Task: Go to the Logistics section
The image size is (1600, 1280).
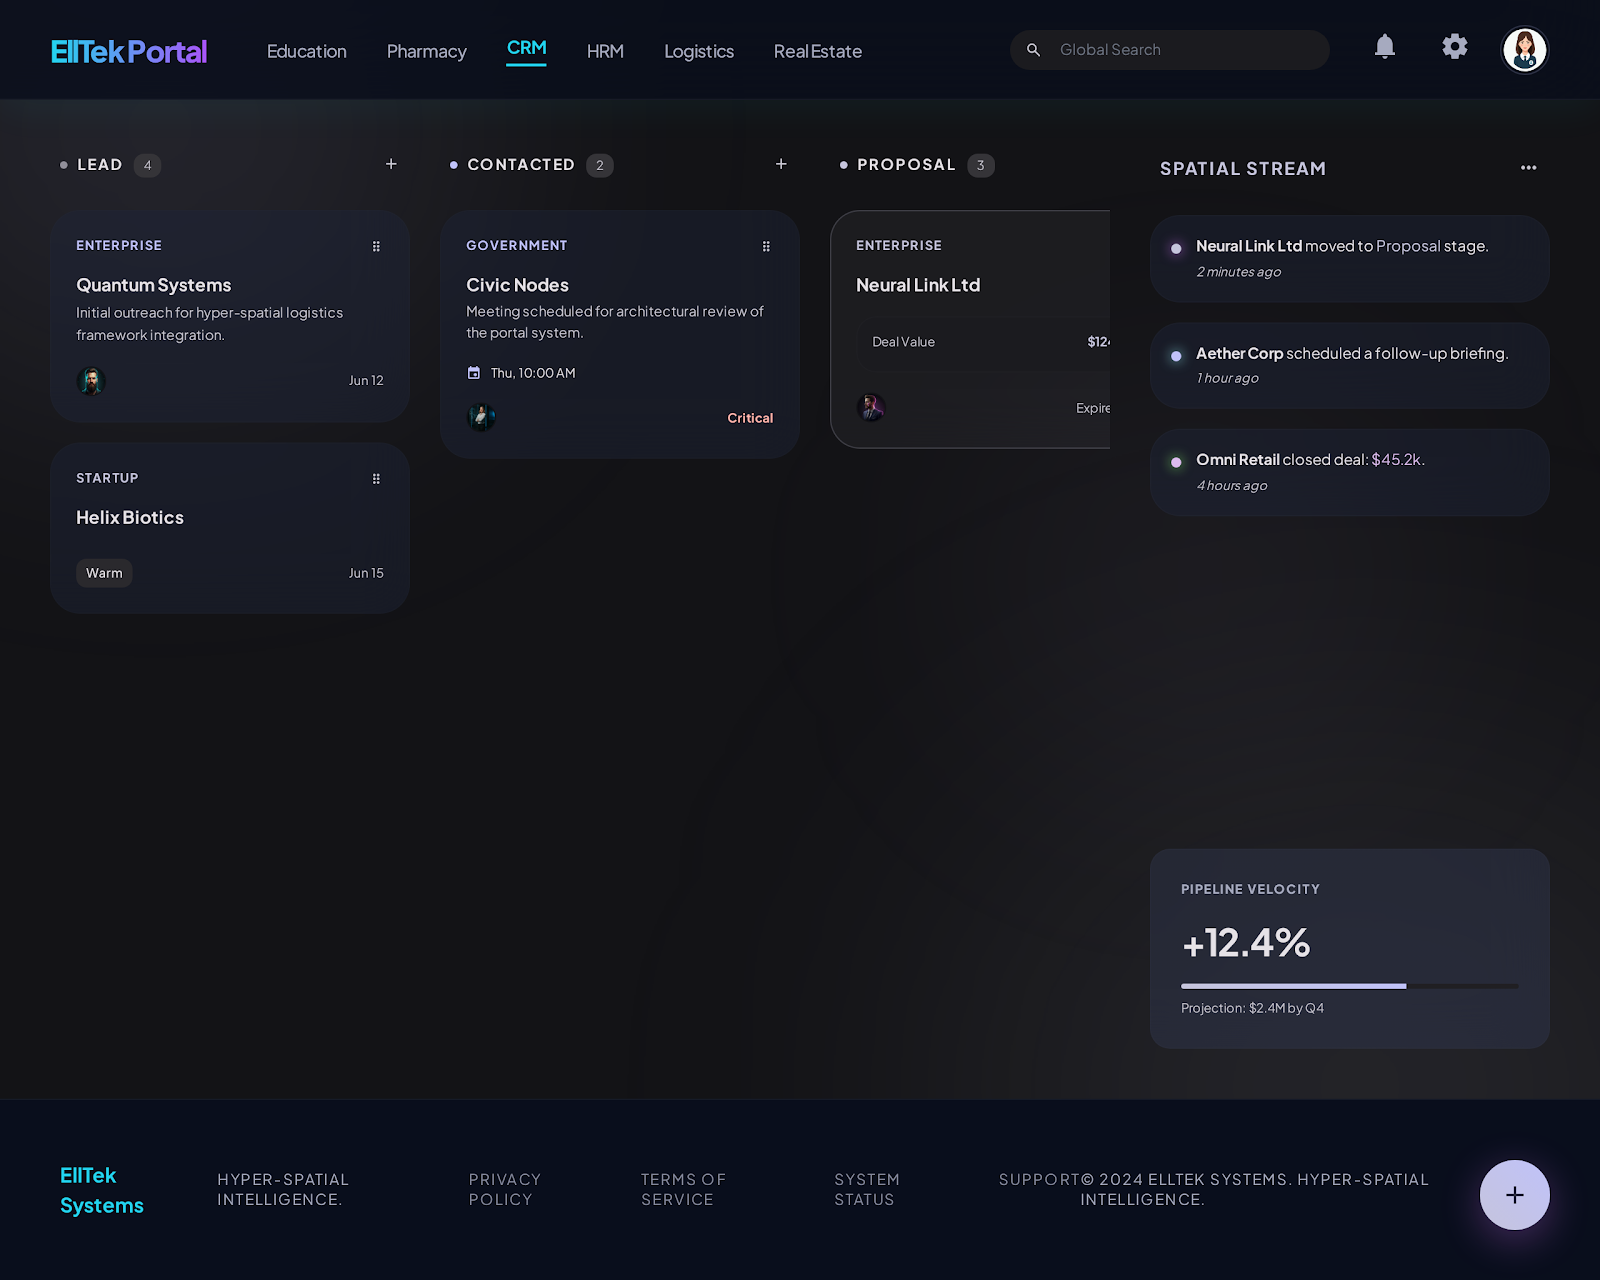Action: click(698, 51)
